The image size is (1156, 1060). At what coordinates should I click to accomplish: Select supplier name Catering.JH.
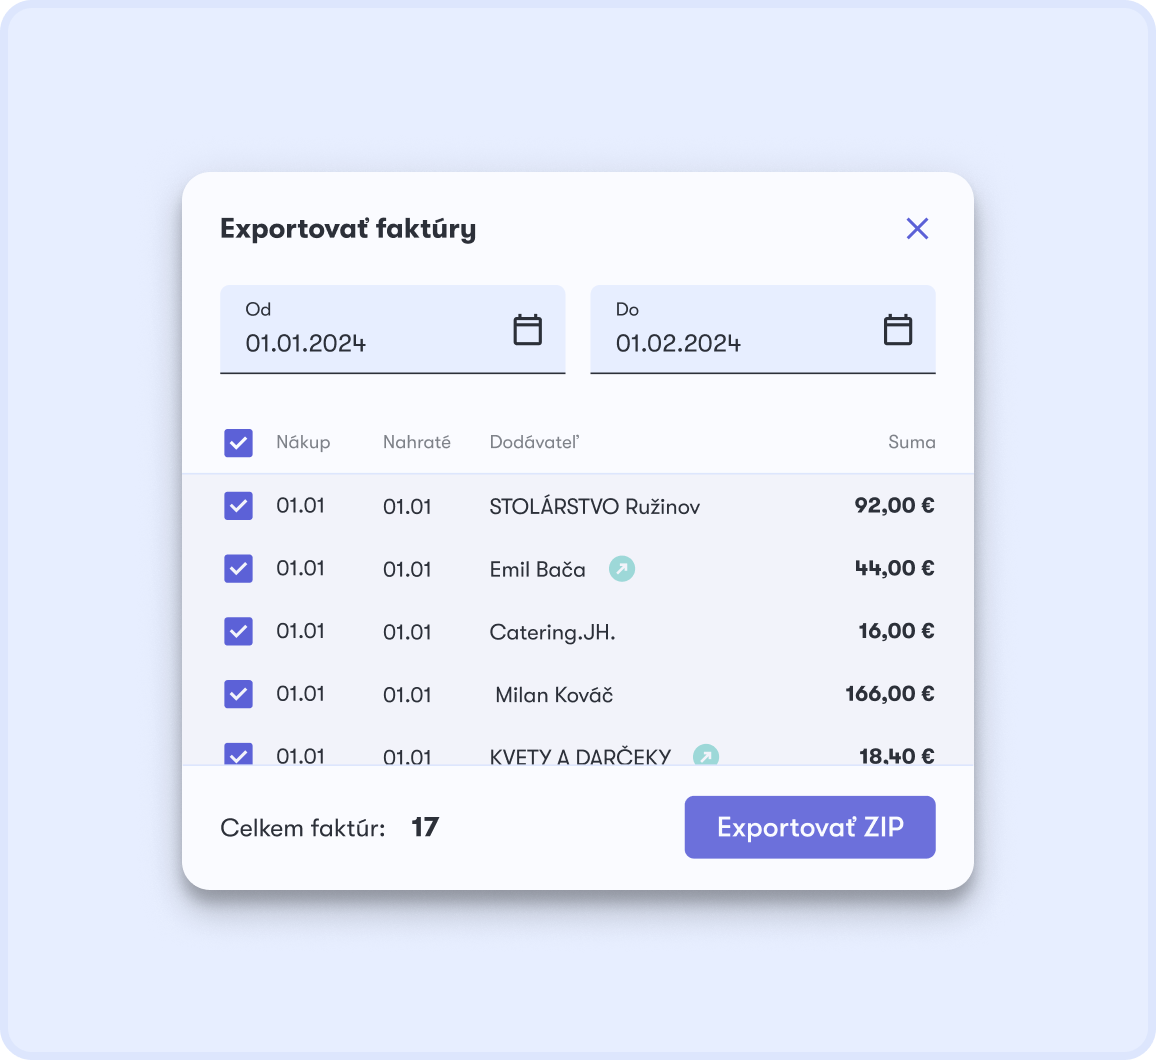pyautogui.click(x=552, y=632)
